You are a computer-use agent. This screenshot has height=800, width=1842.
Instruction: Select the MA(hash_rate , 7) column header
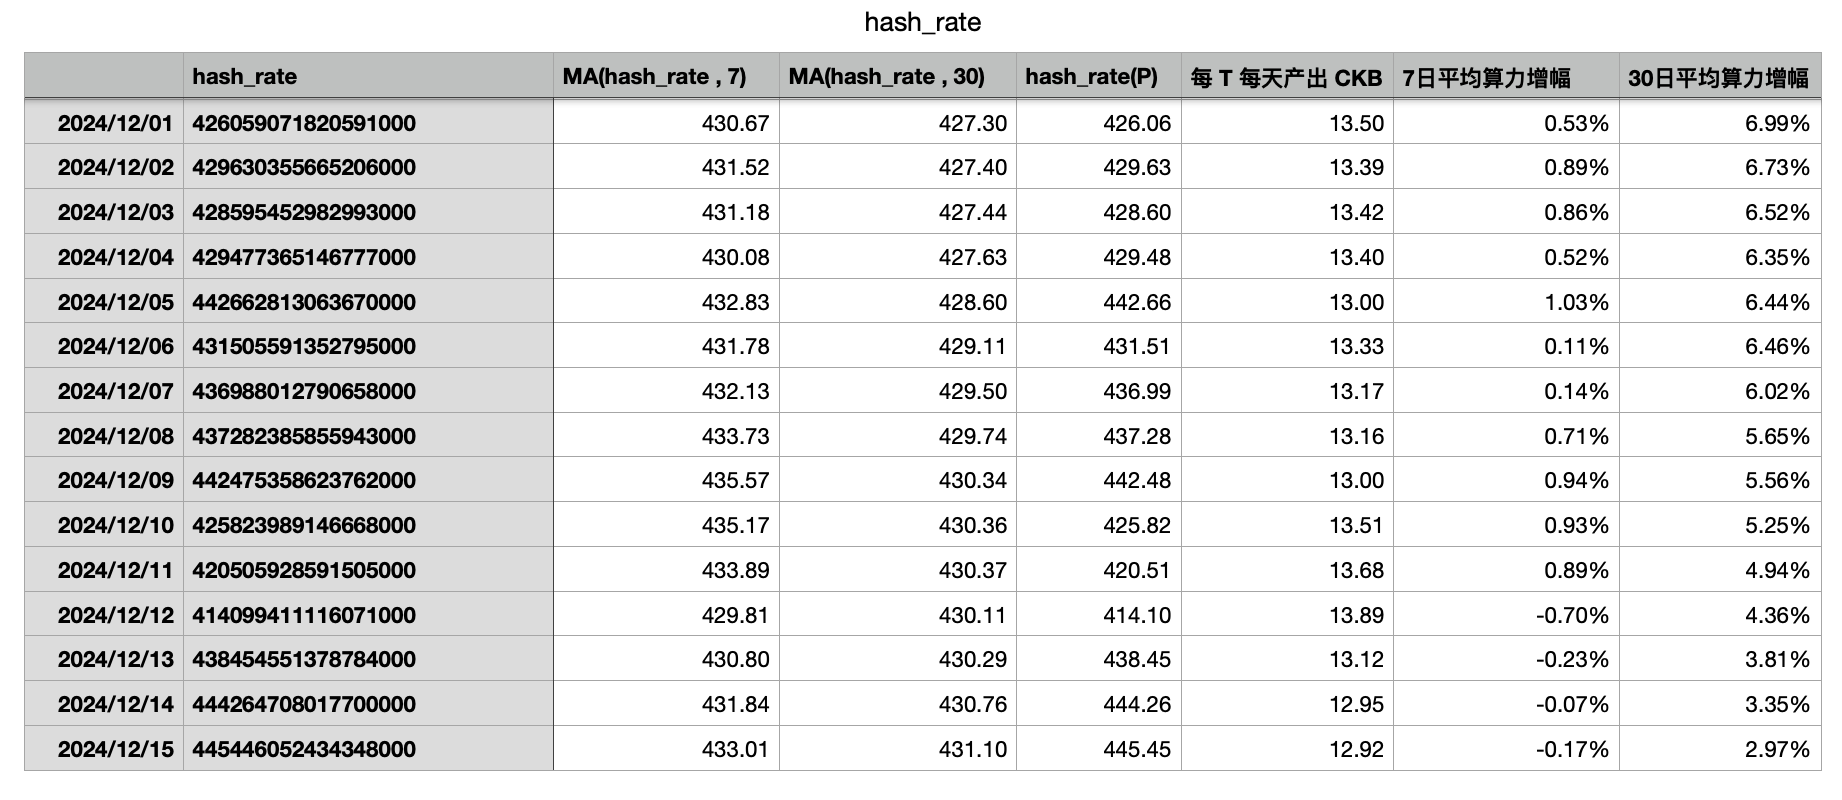click(x=654, y=77)
